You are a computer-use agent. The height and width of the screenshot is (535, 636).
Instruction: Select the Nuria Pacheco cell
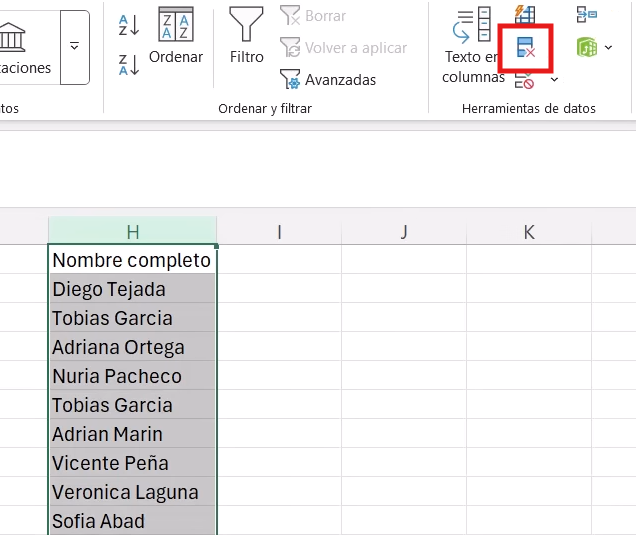pos(132,376)
